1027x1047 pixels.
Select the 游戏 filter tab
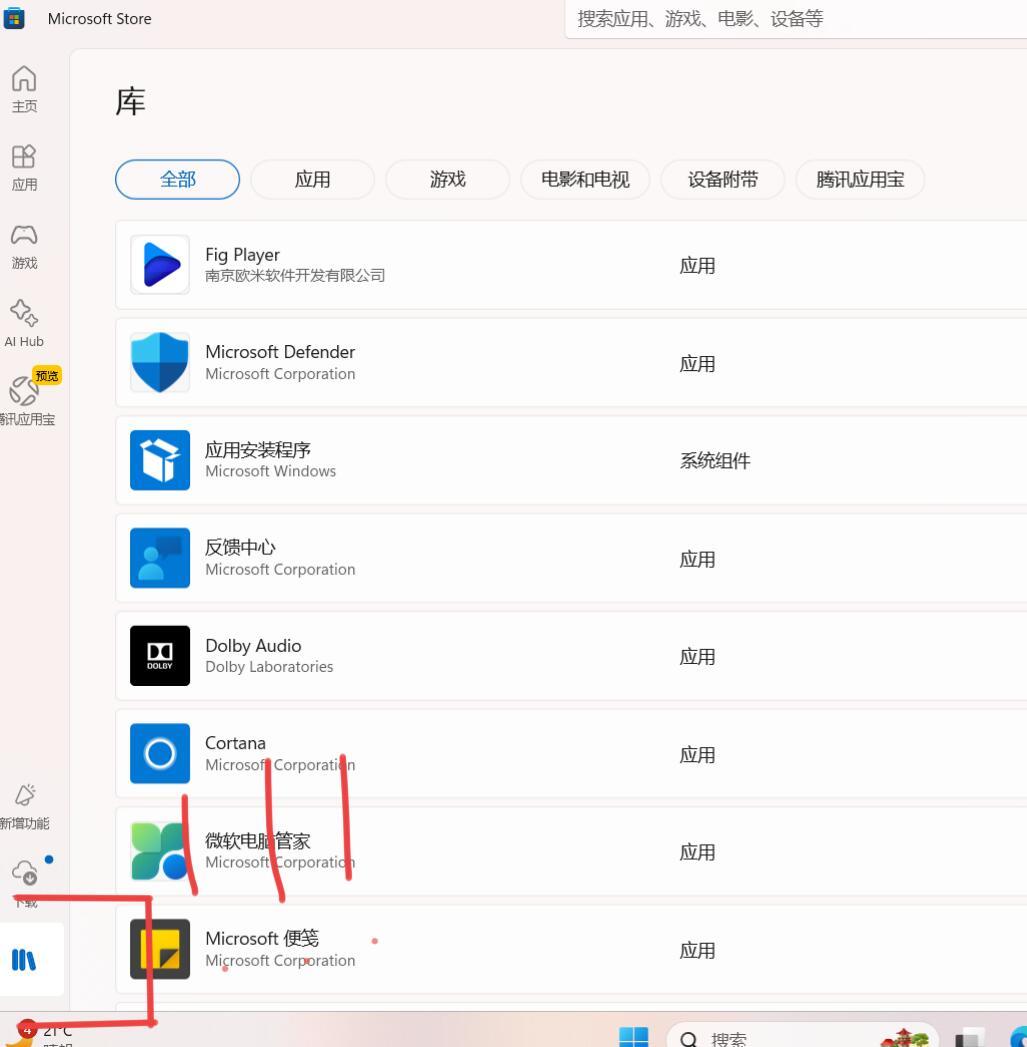click(x=447, y=179)
